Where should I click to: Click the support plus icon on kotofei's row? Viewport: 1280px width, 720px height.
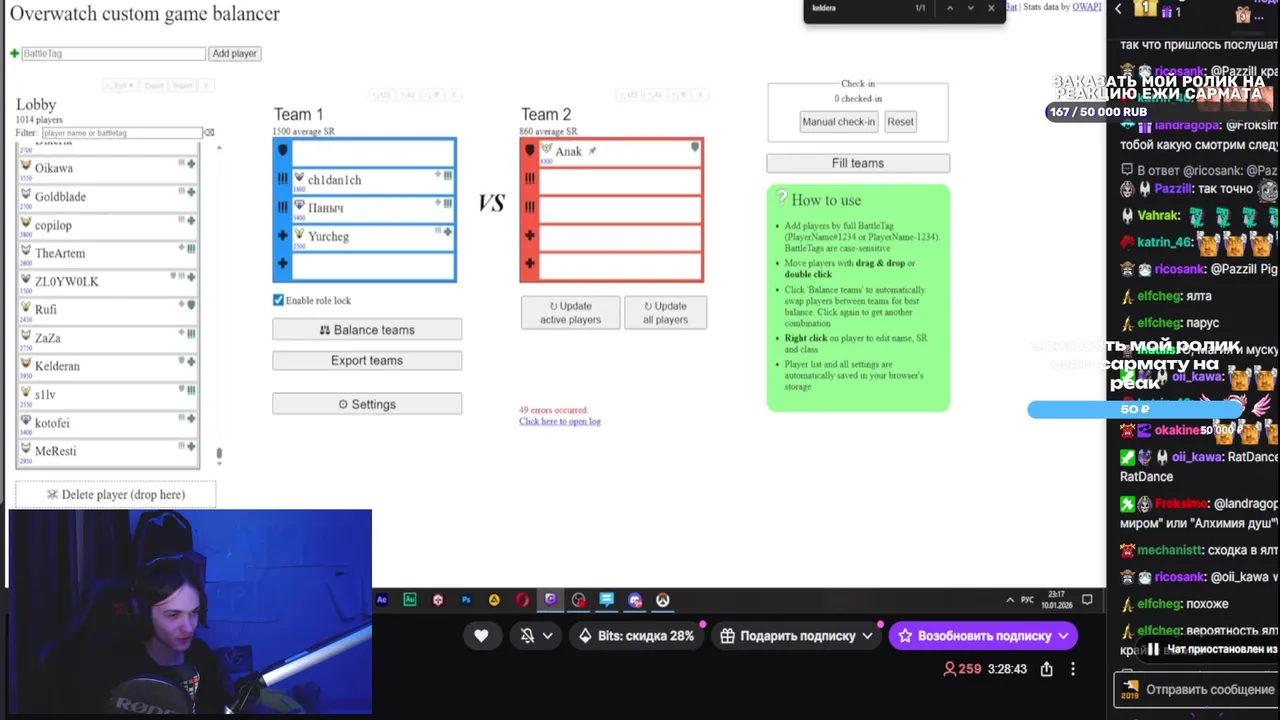coord(191,418)
